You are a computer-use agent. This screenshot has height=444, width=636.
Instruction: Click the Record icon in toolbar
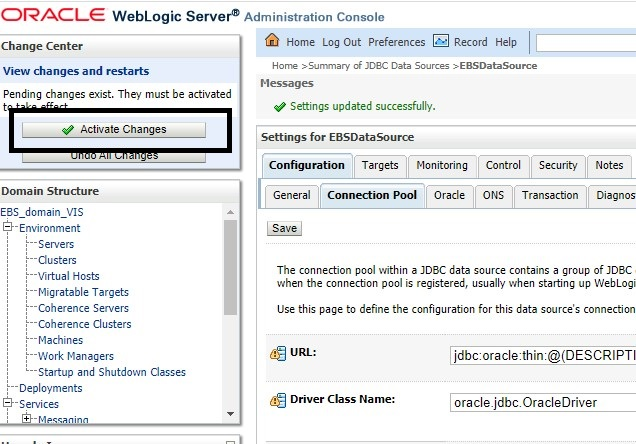(x=441, y=42)
